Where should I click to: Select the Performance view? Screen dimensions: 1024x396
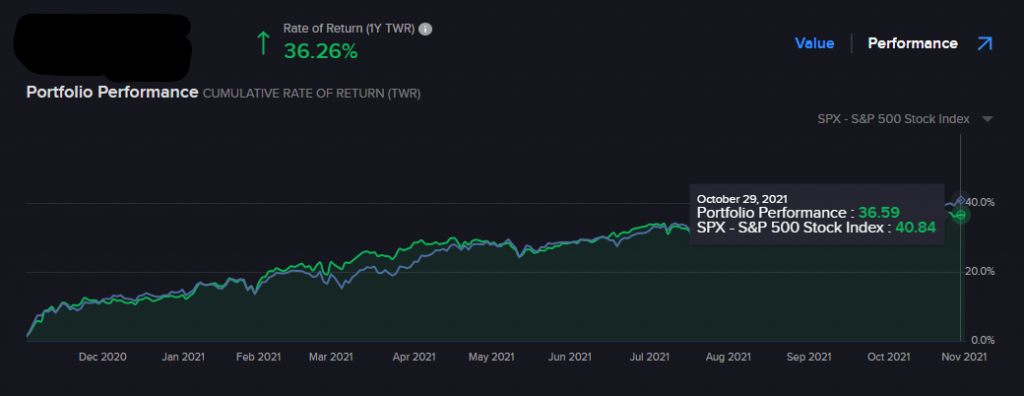coord(912,44)
